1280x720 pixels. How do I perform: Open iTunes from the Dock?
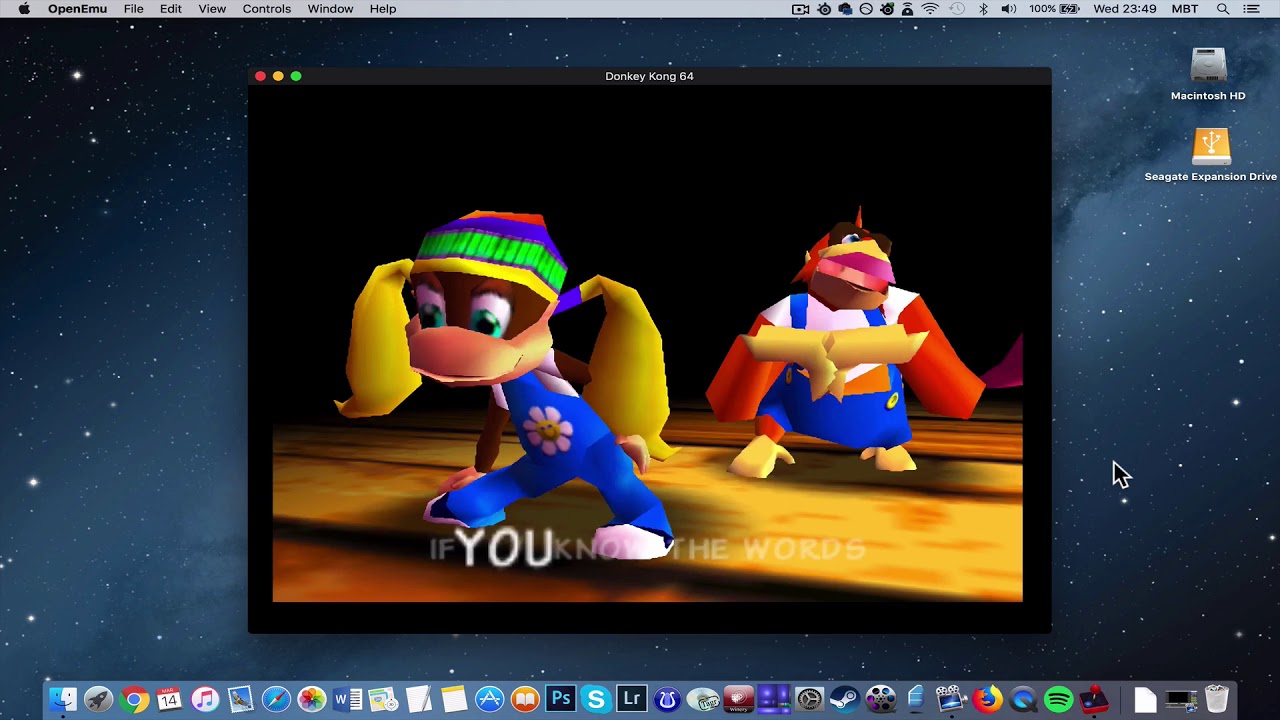tap(205, 699)
